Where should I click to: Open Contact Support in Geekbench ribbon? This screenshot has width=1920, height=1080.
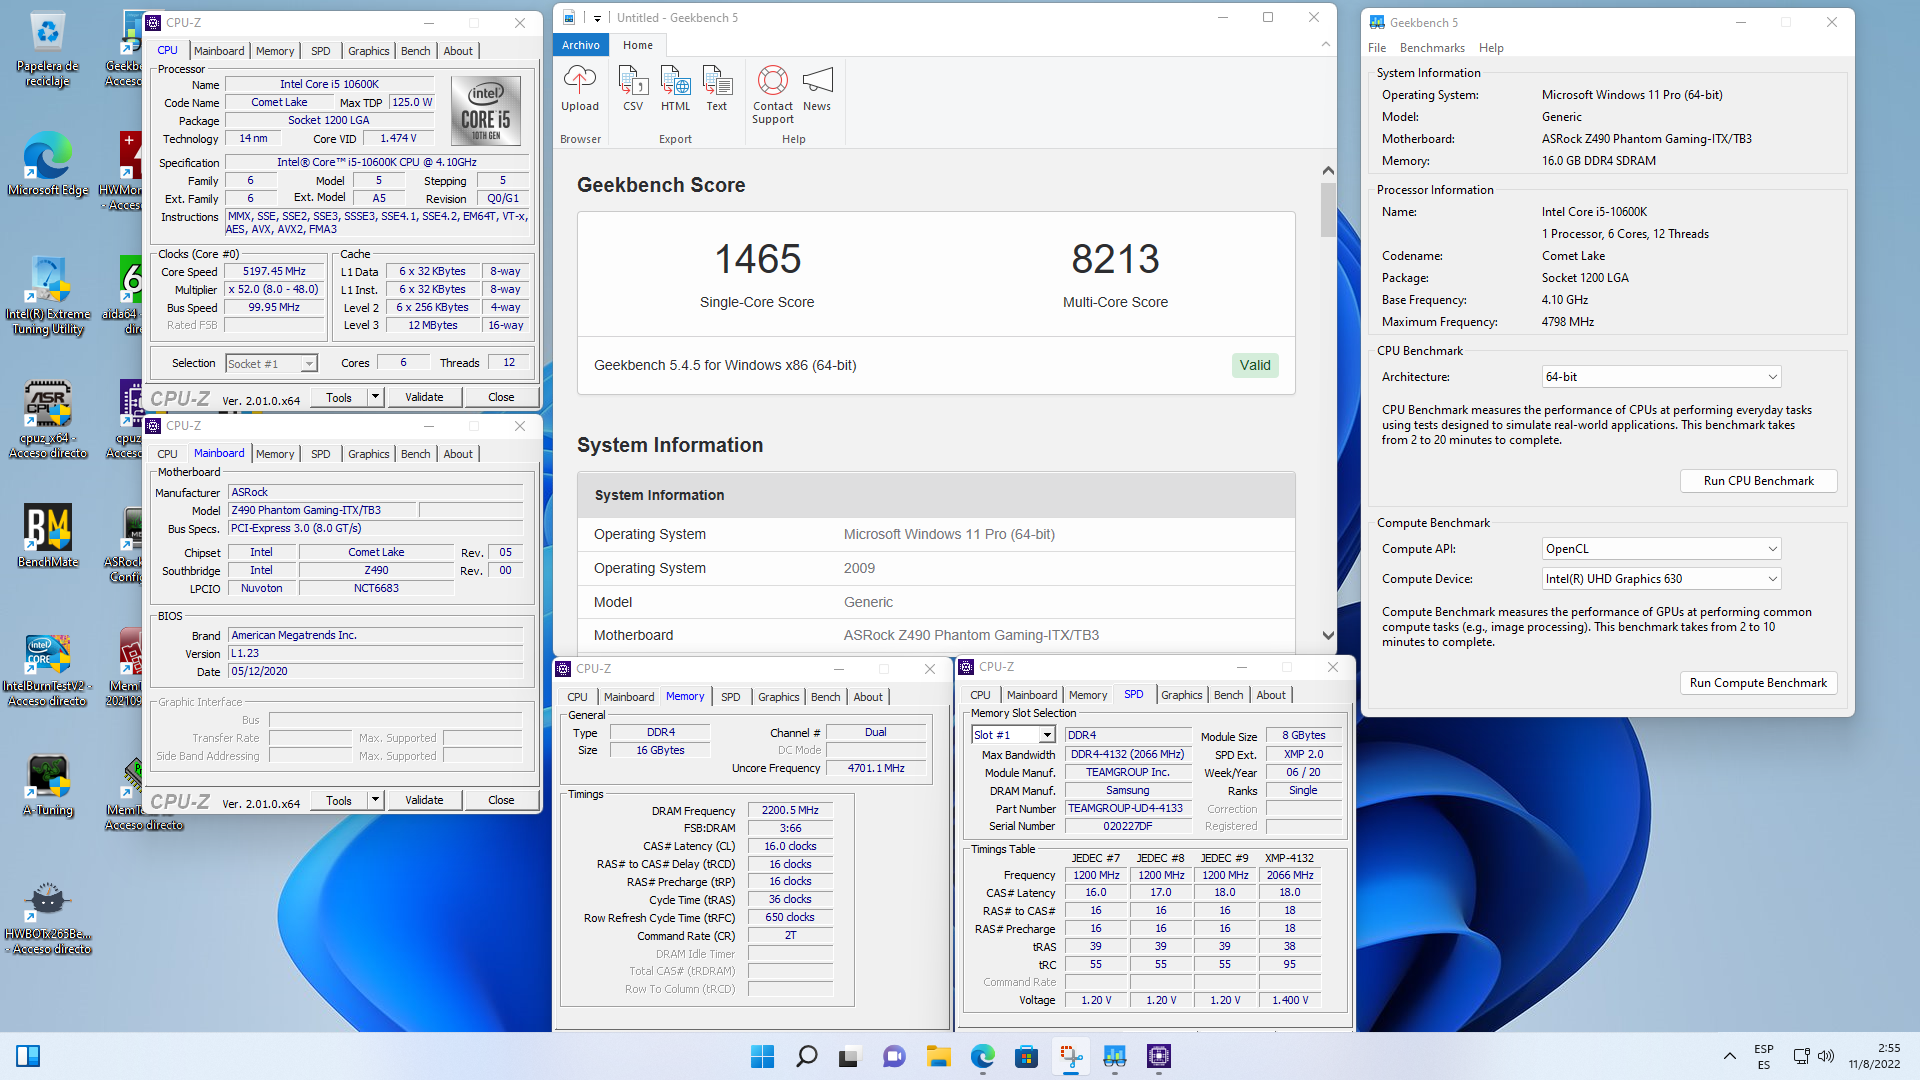773,95
